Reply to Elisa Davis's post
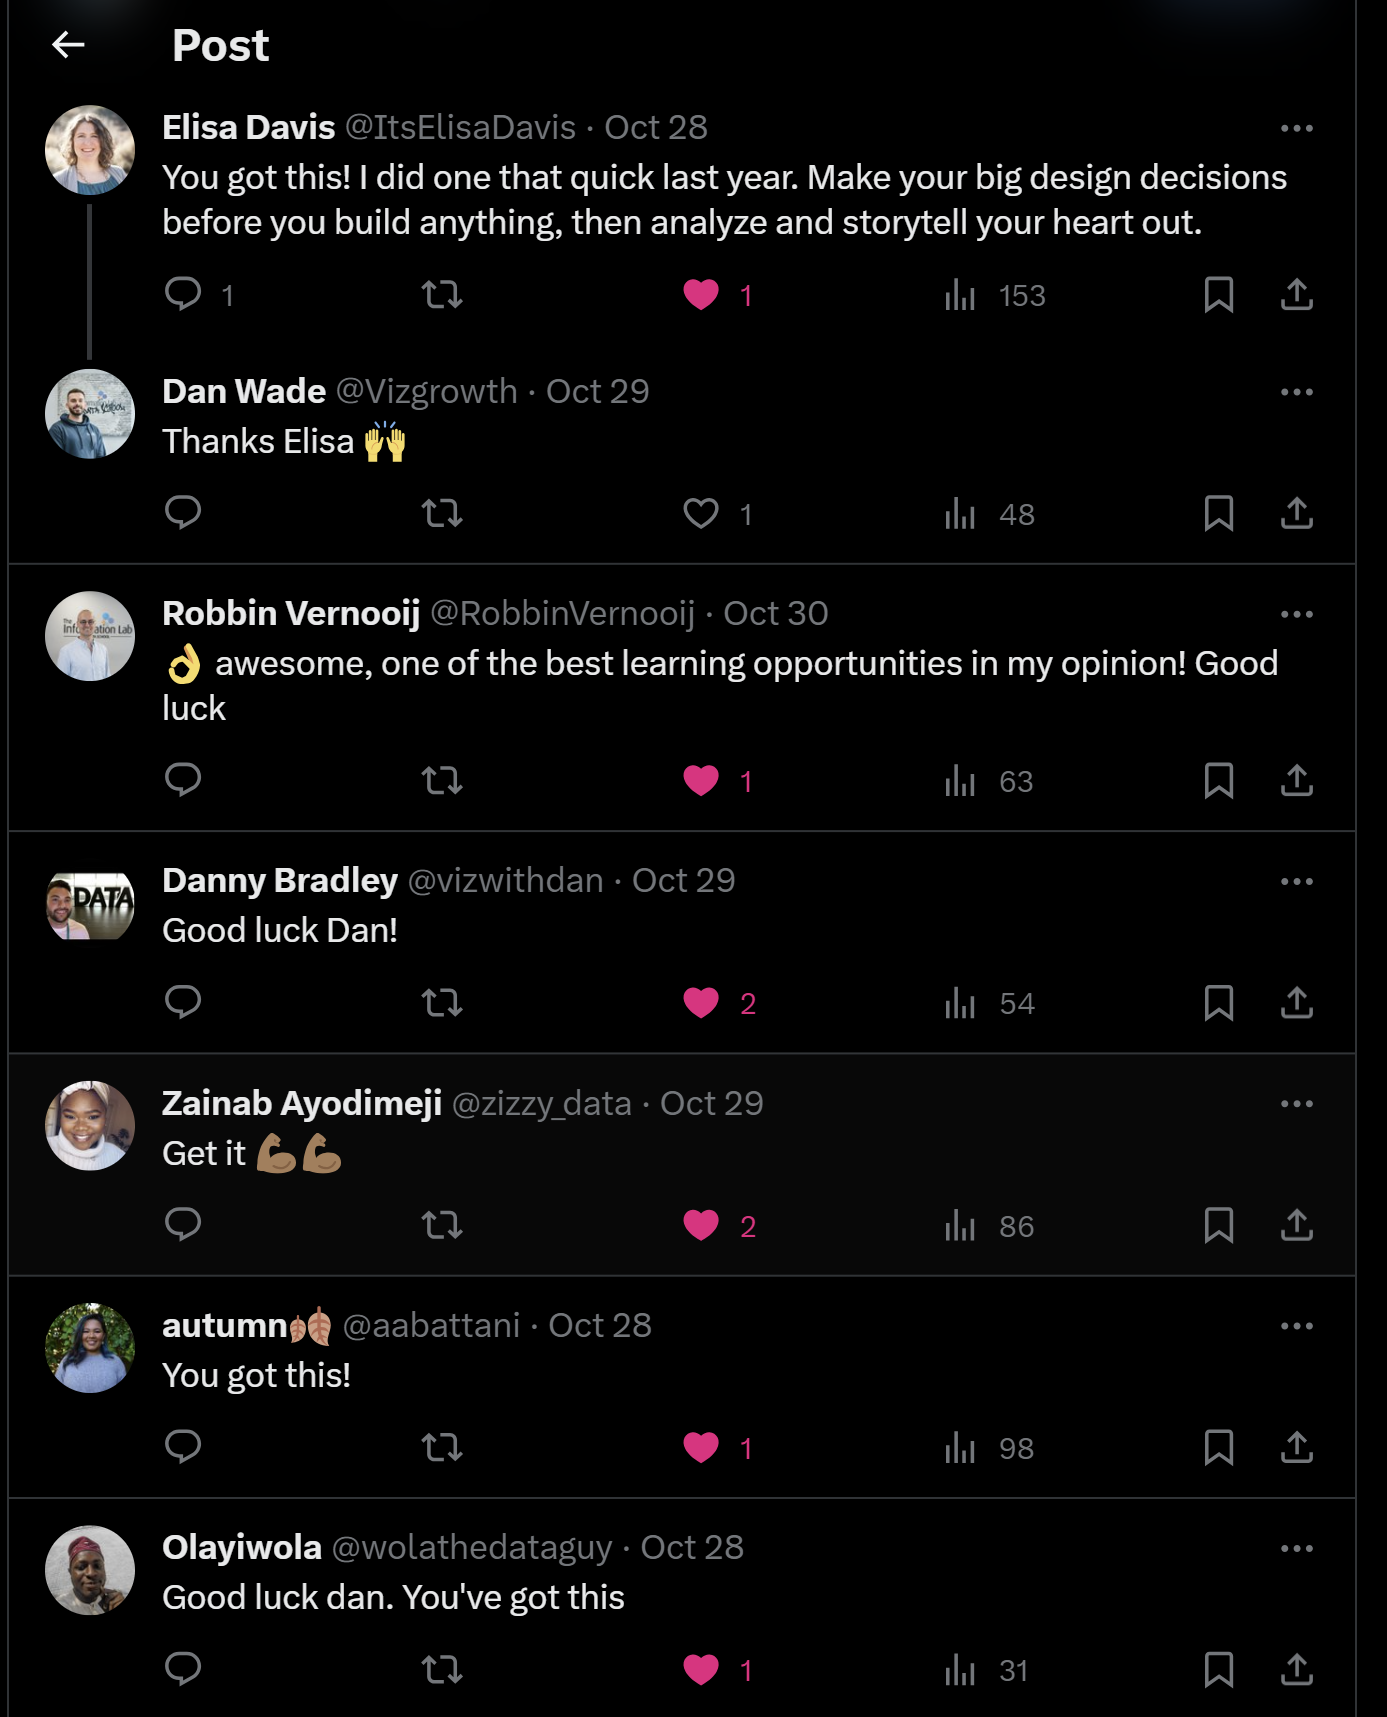Image resolution: width=1387 pixels, height=1717 pixels. (x=183, y=294)
